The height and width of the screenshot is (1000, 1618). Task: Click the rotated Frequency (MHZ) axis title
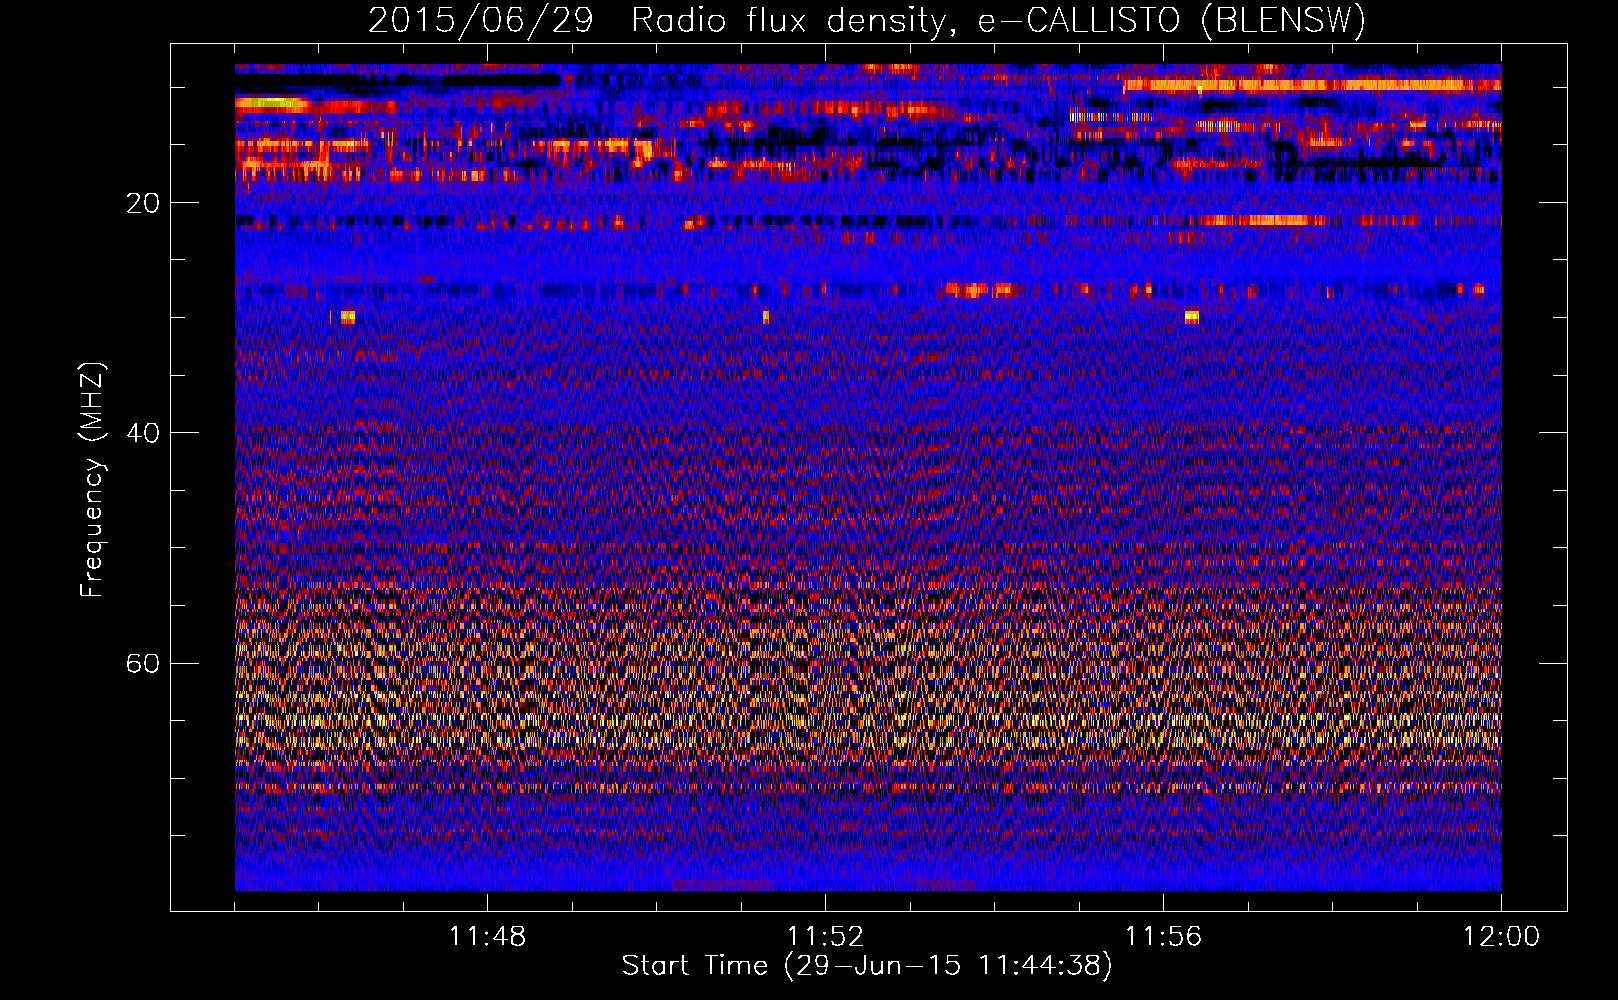click(91, 480)
